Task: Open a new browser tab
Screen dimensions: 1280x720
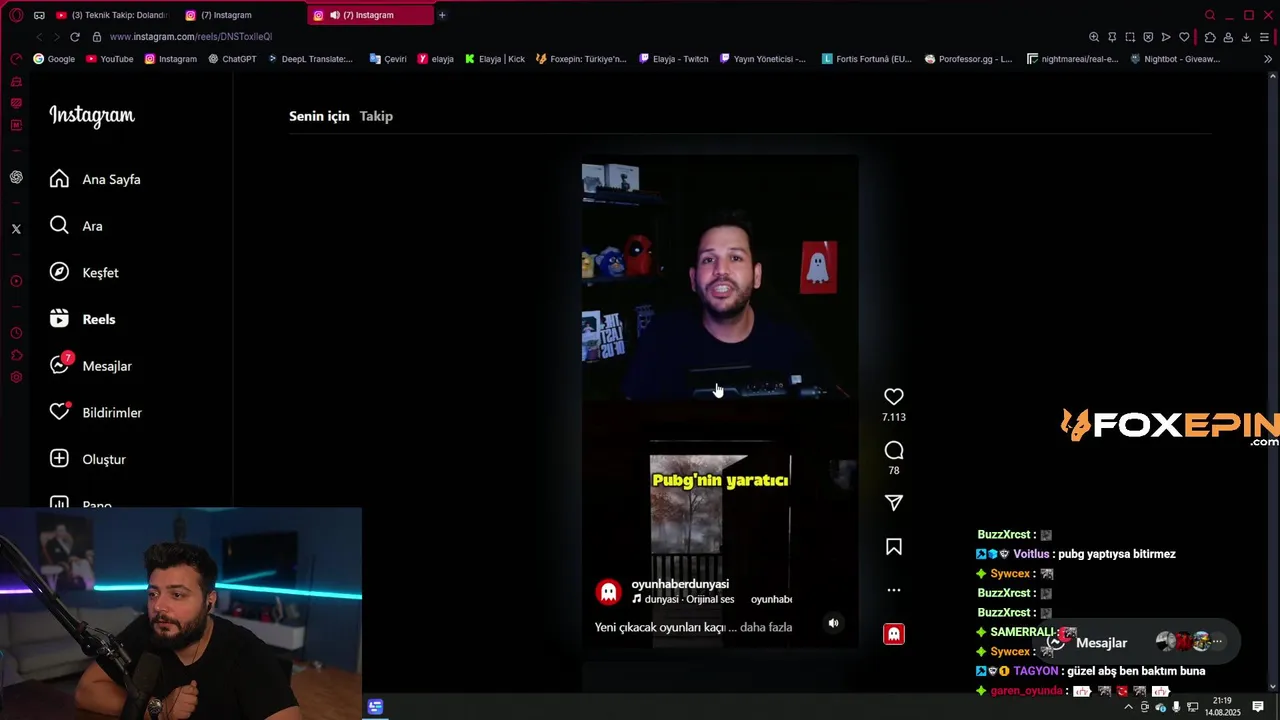Action: click(x=442, y=15)
